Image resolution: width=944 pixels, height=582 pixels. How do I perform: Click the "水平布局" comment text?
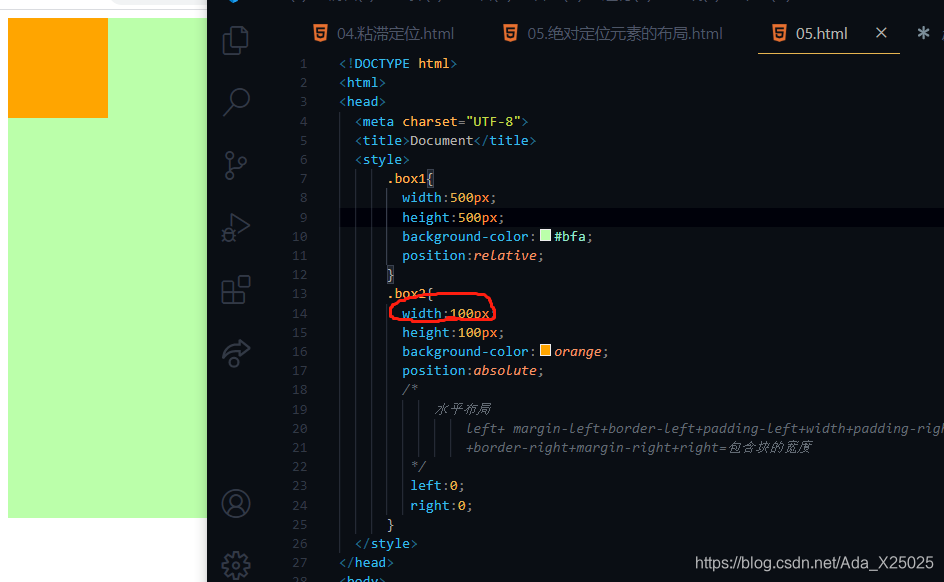(462, 409)
